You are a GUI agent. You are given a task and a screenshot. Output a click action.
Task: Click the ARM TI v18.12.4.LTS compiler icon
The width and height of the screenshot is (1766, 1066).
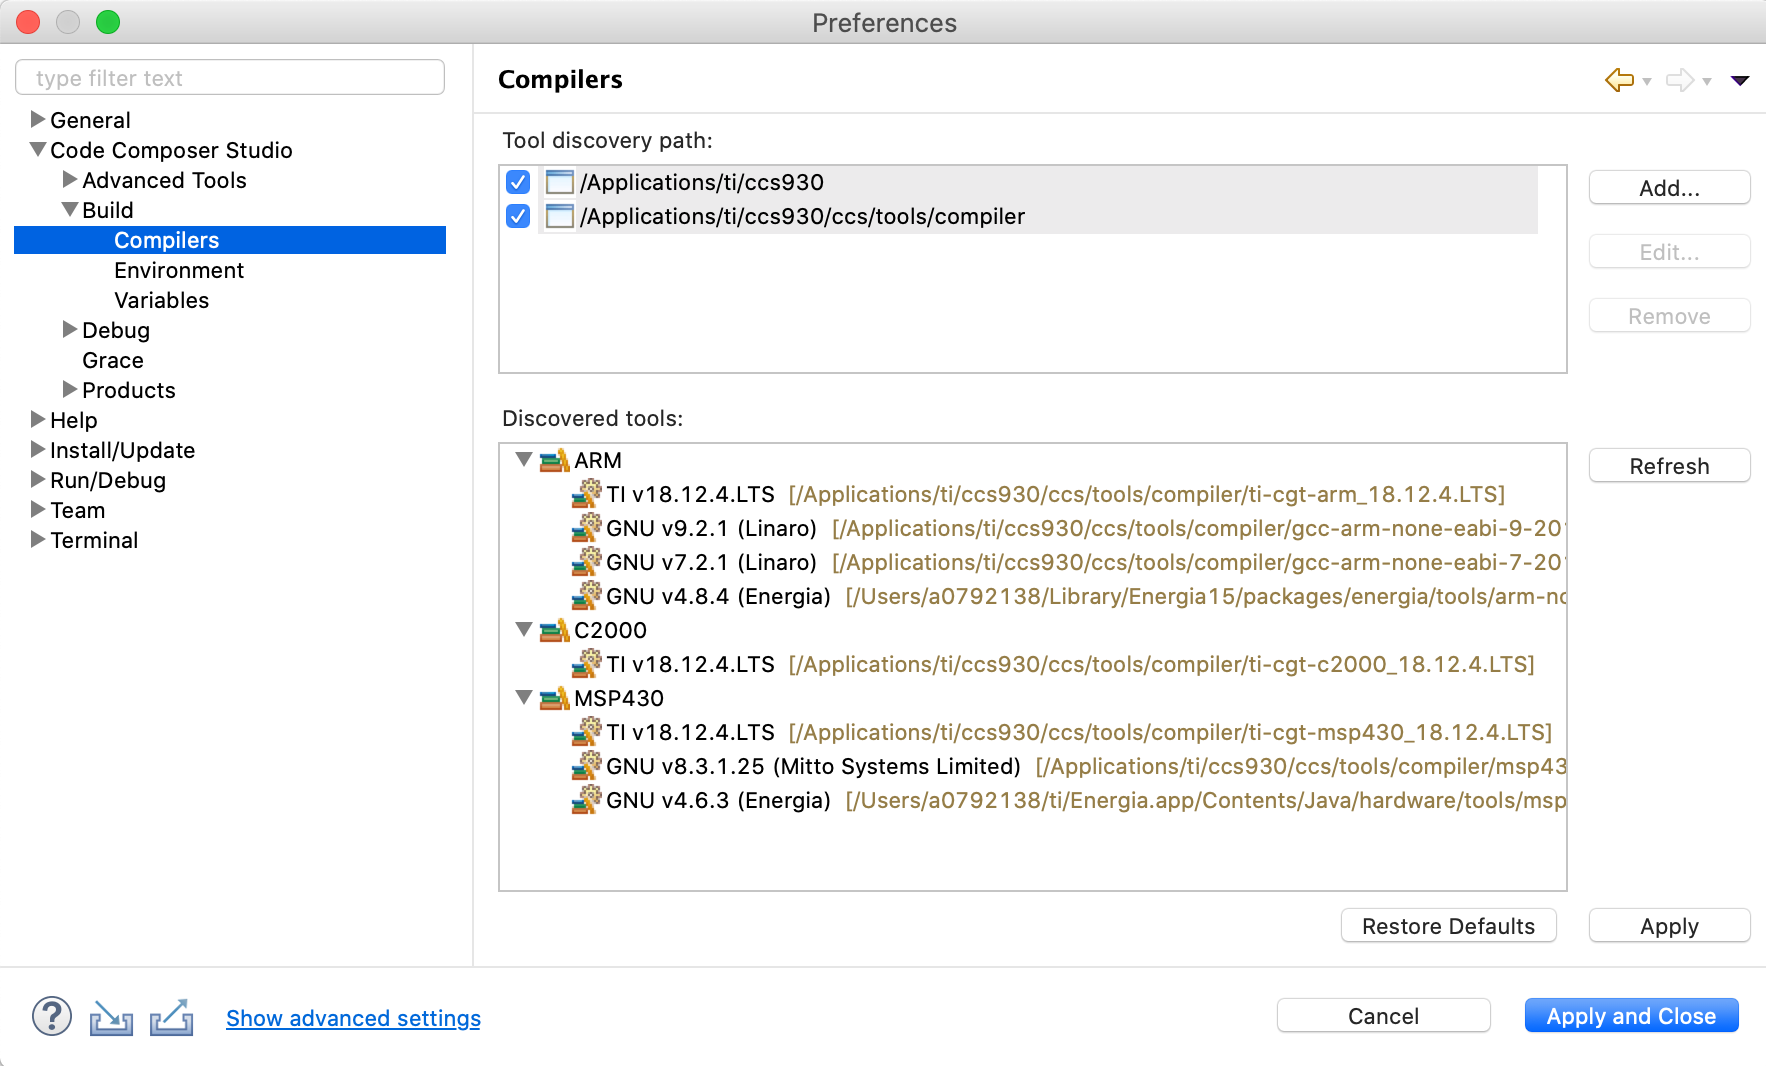coord(587,493)
